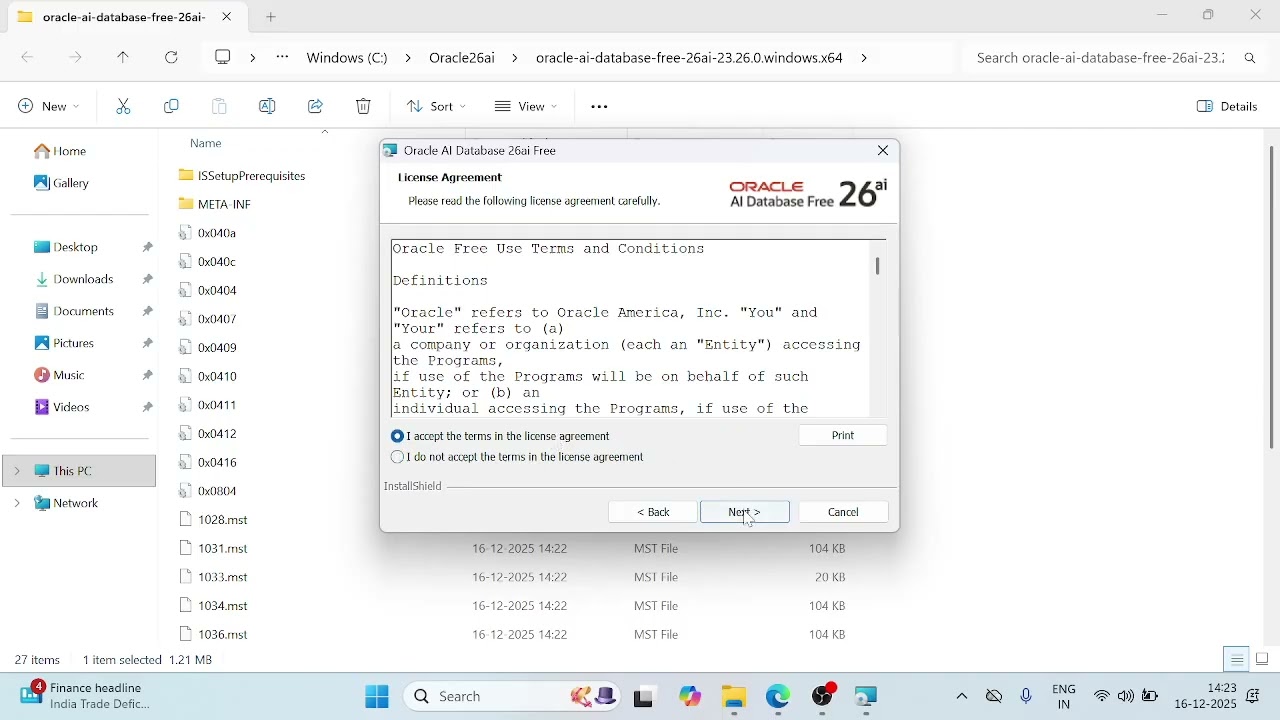The width and height of the screenshot is (1280, 720).
Task: Click the microphone icon in system tray
Action: (1027, 697)
